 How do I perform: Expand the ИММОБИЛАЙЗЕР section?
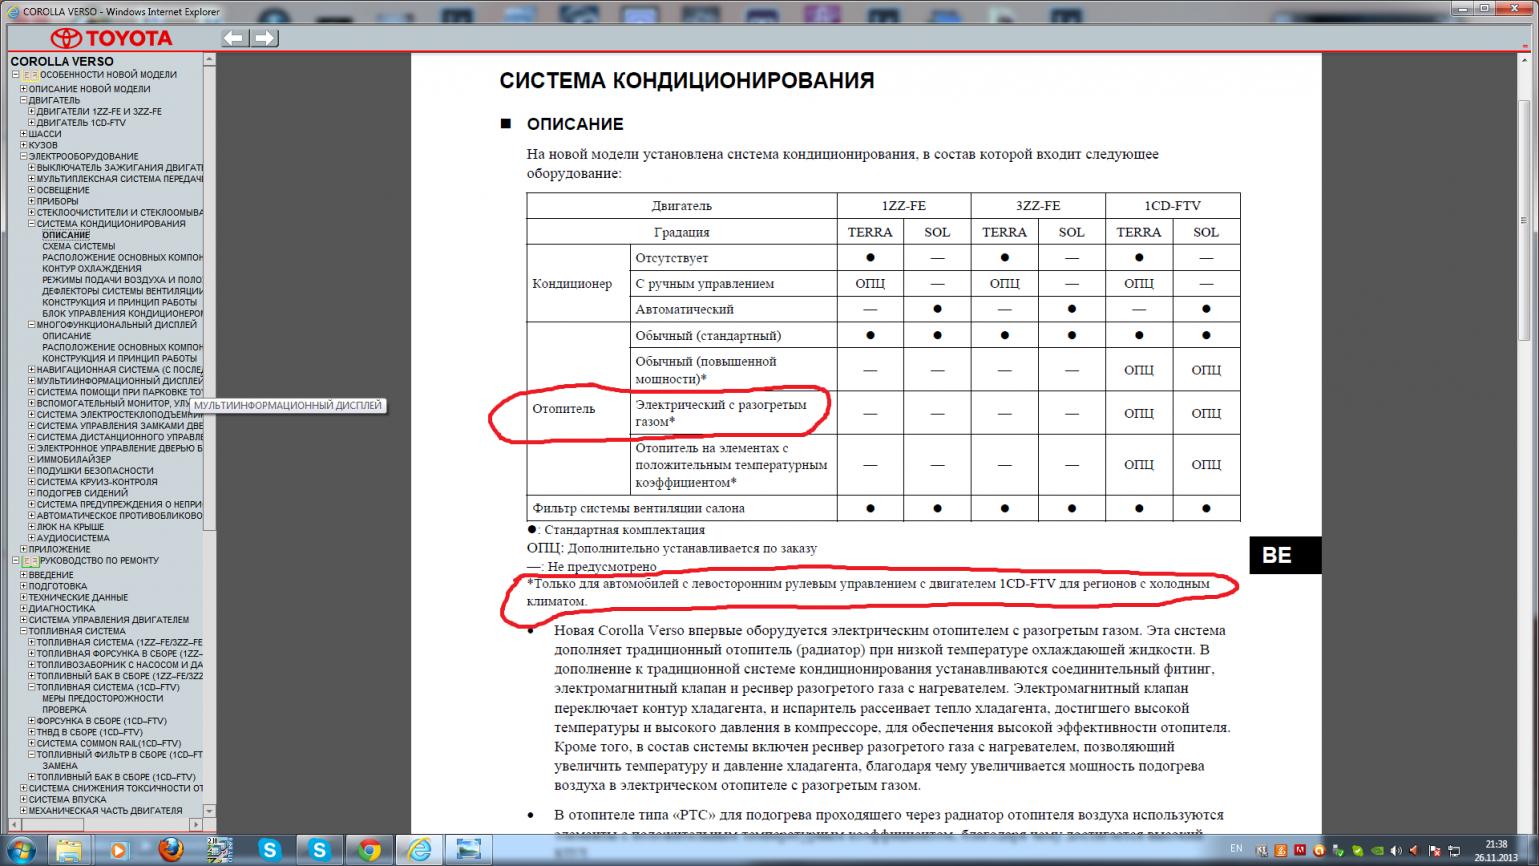32,459
